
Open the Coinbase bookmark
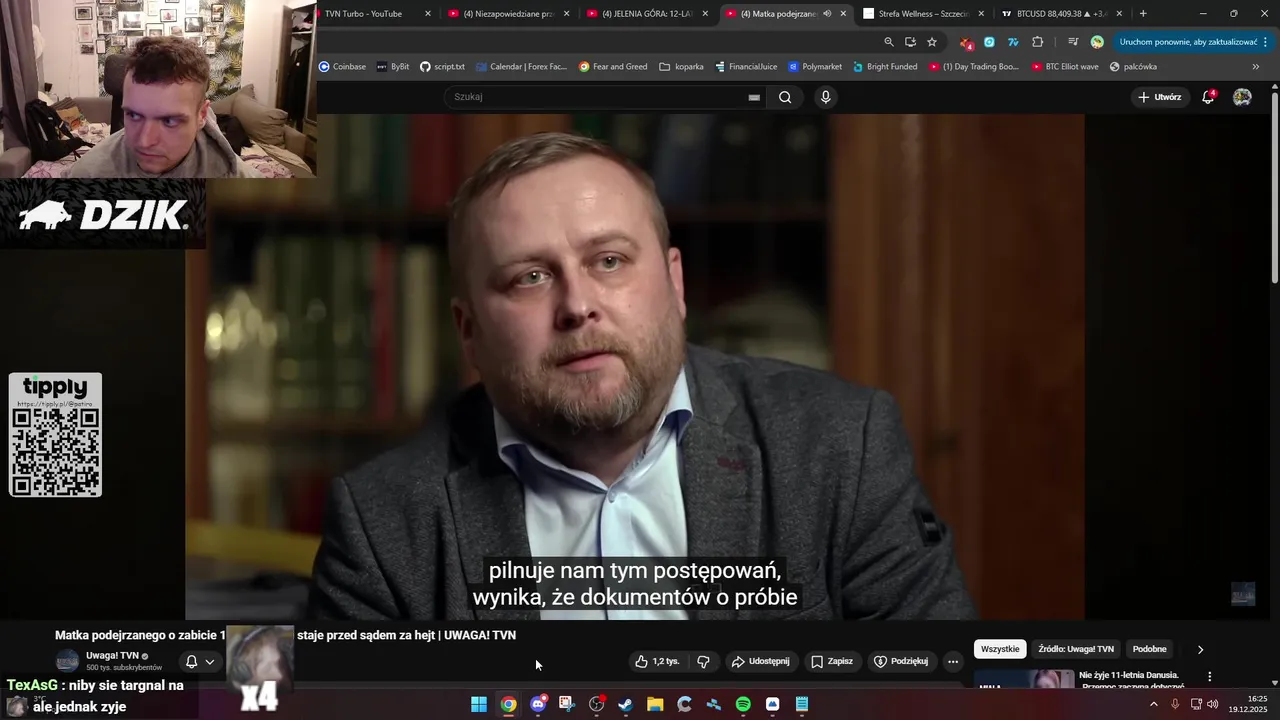point(342,67)
